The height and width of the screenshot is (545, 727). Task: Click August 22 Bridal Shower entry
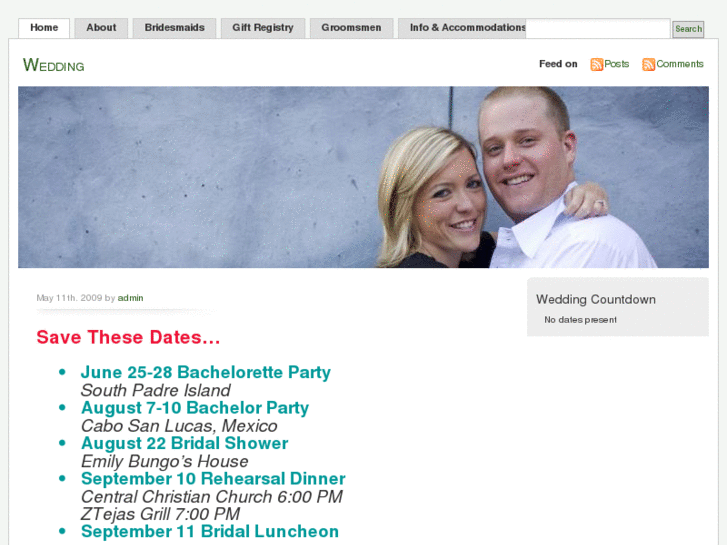(185, 443)
